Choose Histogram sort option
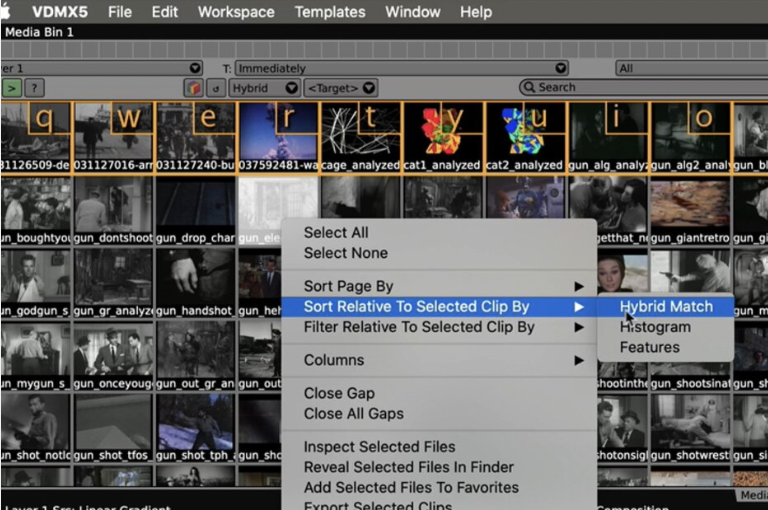The width and height of the screenshot is (768, 510). 655,327
